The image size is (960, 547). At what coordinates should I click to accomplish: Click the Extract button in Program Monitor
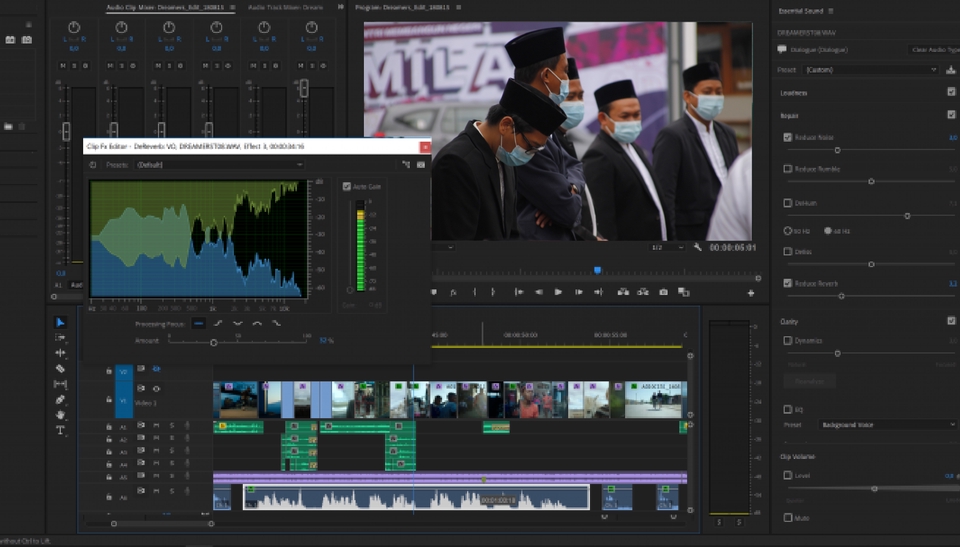(x=643, y=292)
